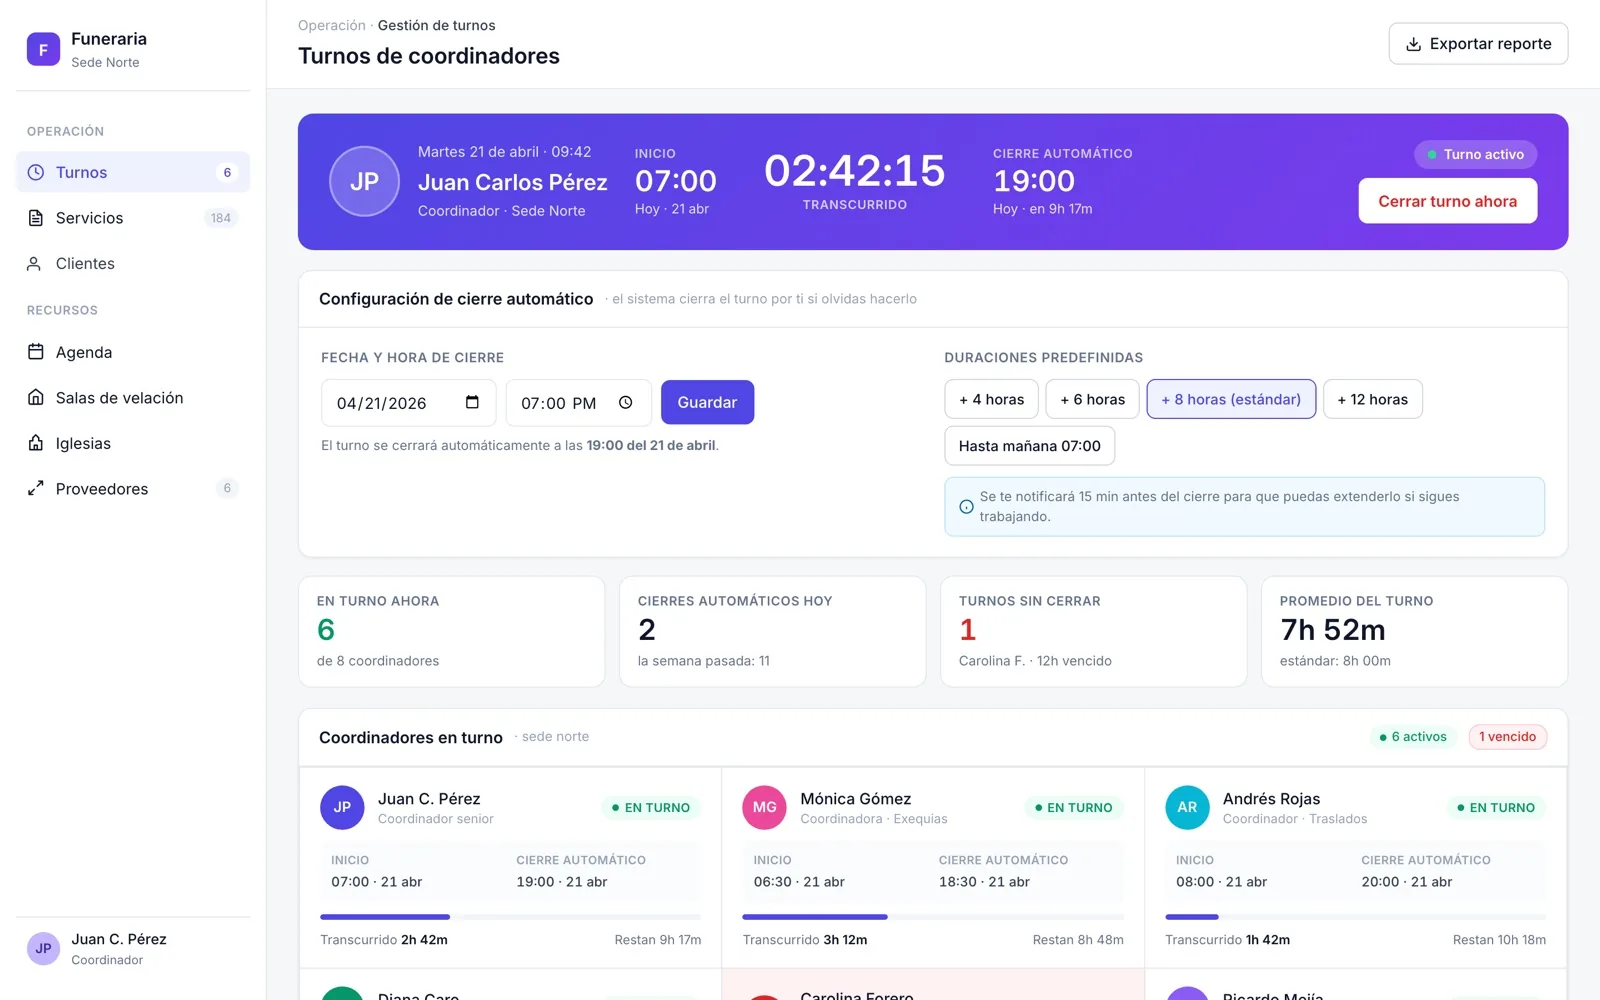Click the EN TURNO badge for Andrés Rojas

(1496, 808)
